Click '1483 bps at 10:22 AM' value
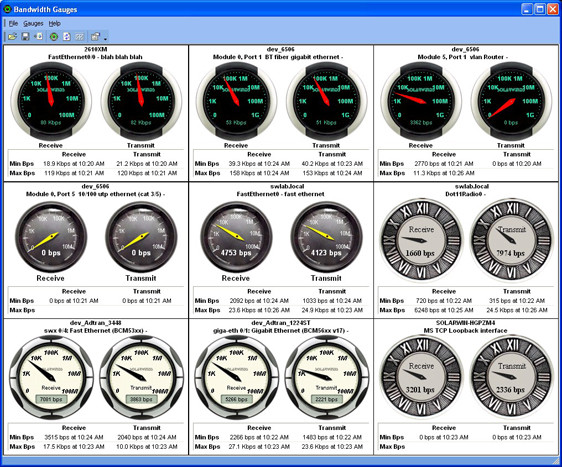This screenshot has height=467, width=562. (x=332, y=437)
